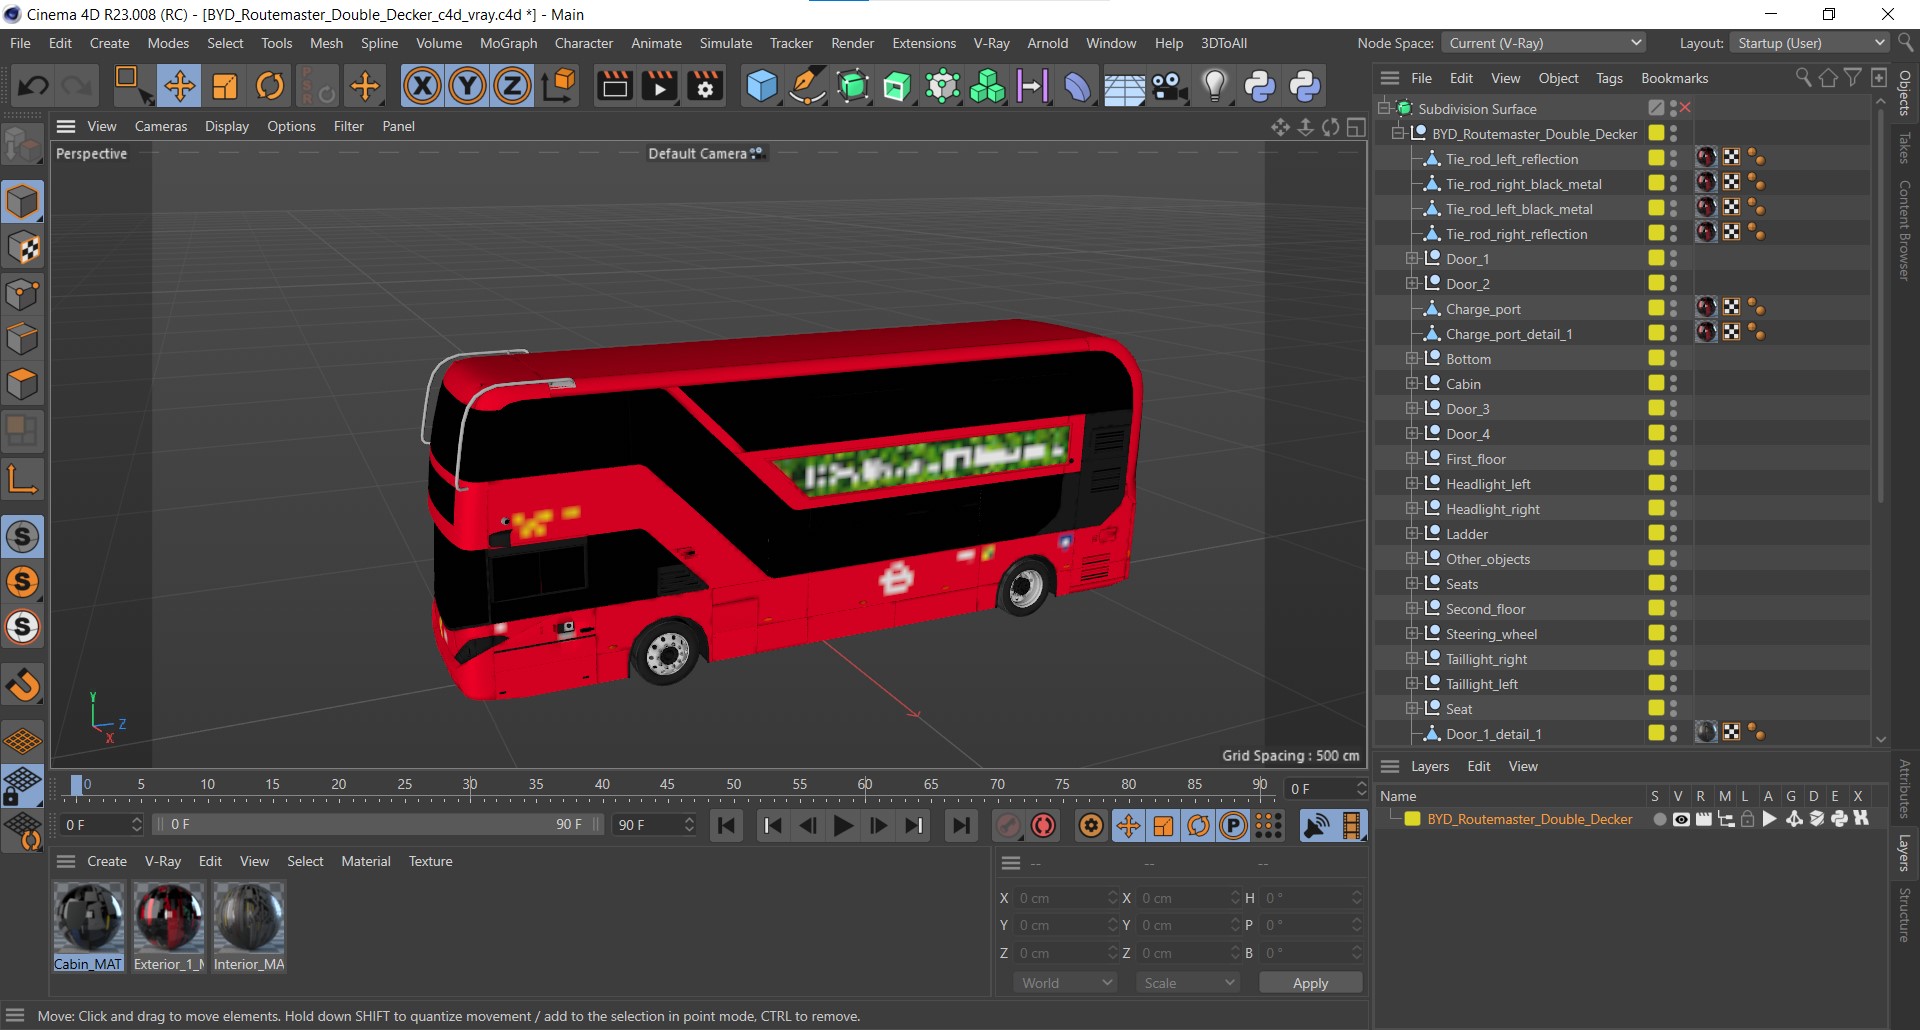
Task: Add a Camera object icon
Action: point(1169,86)
